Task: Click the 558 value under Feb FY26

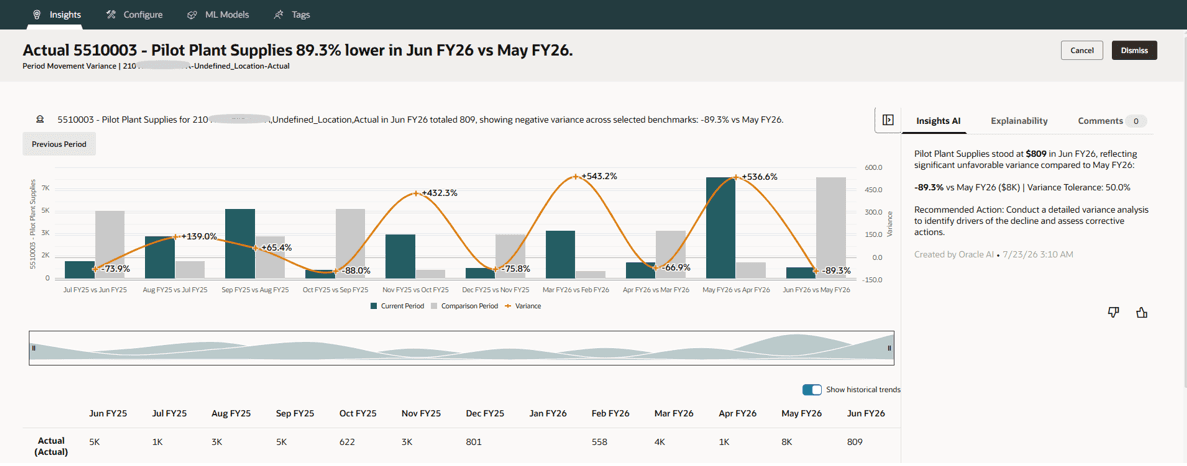Action: point(600,441)
